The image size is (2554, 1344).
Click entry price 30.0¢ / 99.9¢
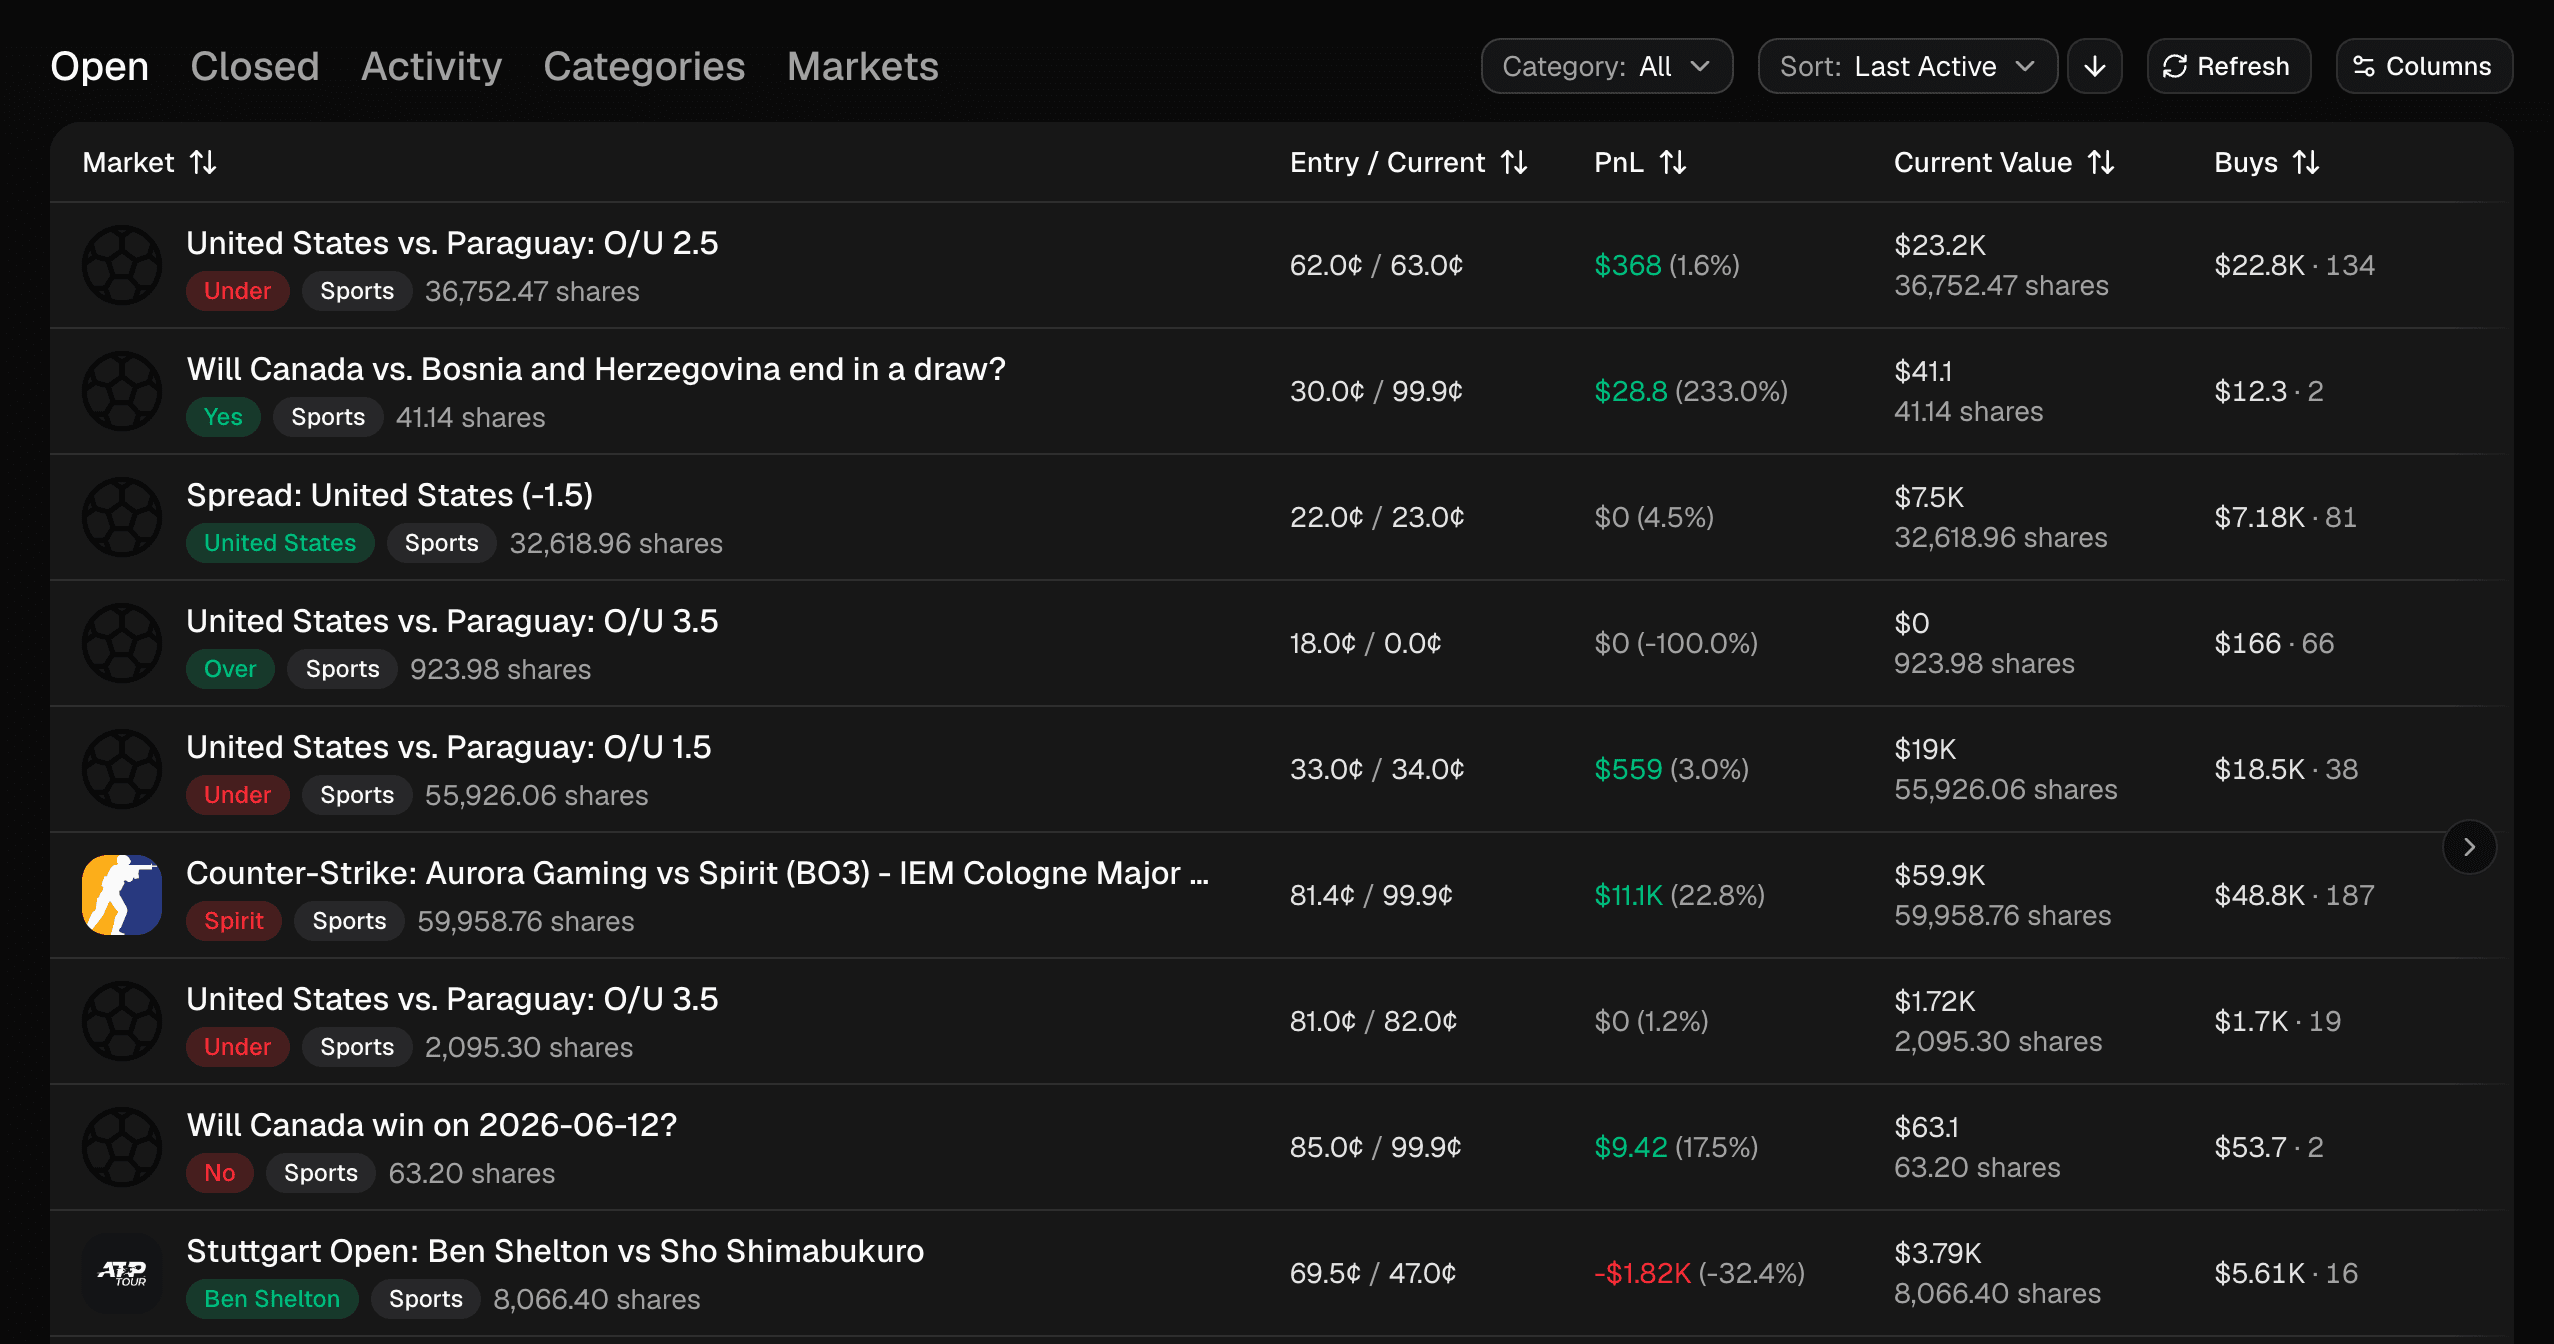1376,391
